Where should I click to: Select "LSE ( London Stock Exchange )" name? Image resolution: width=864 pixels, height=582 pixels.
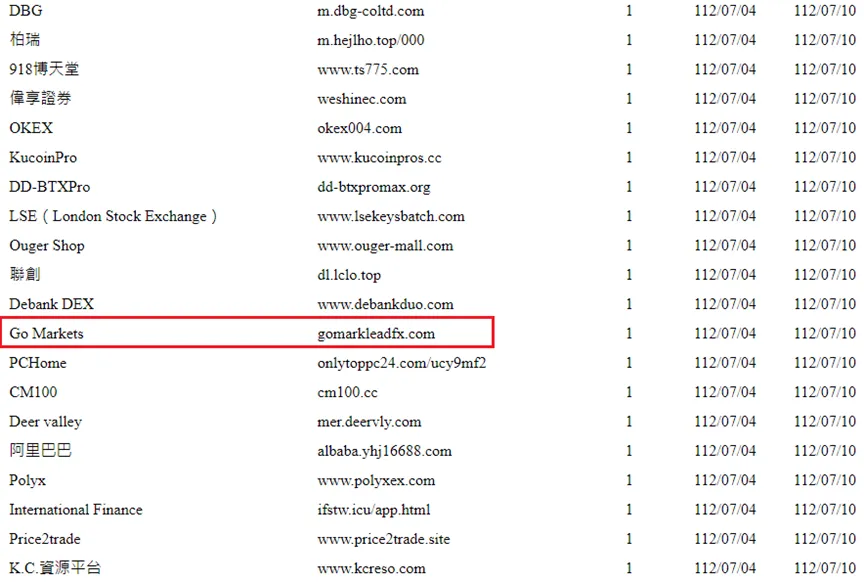pos(113,216)
